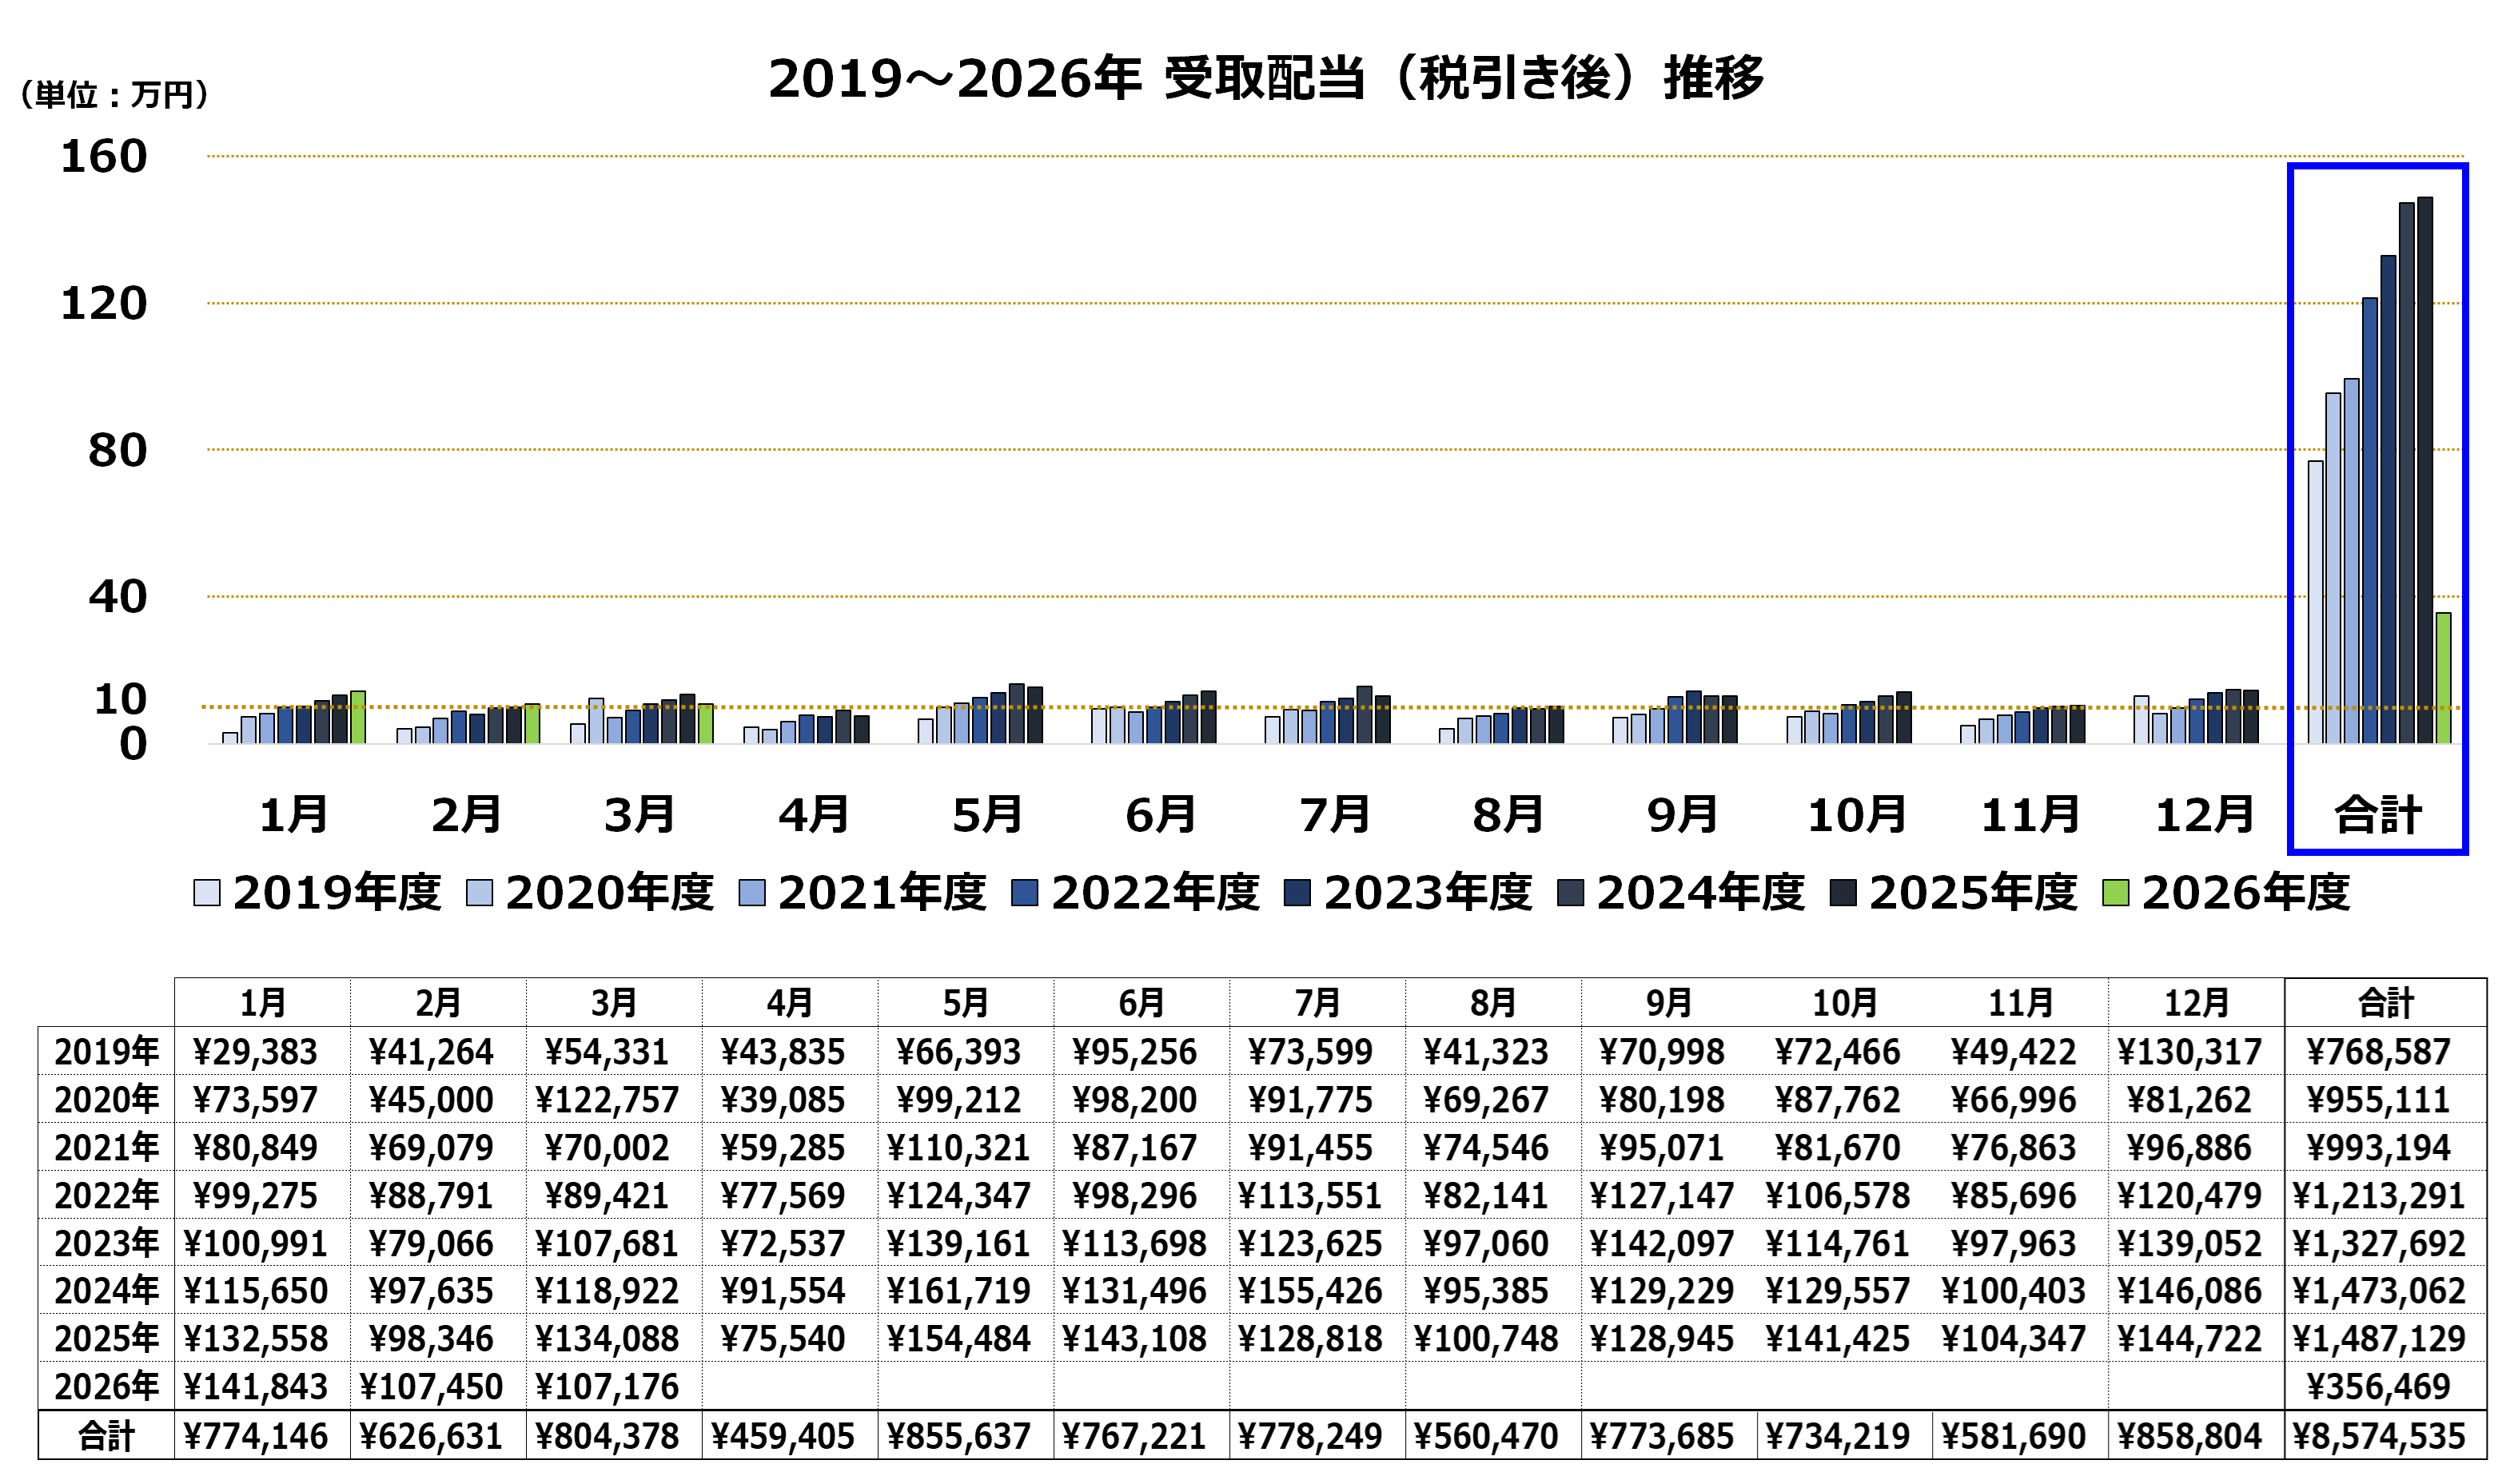Click the chart title text
The image size is (2514, 1484).
click(1266, 79)
